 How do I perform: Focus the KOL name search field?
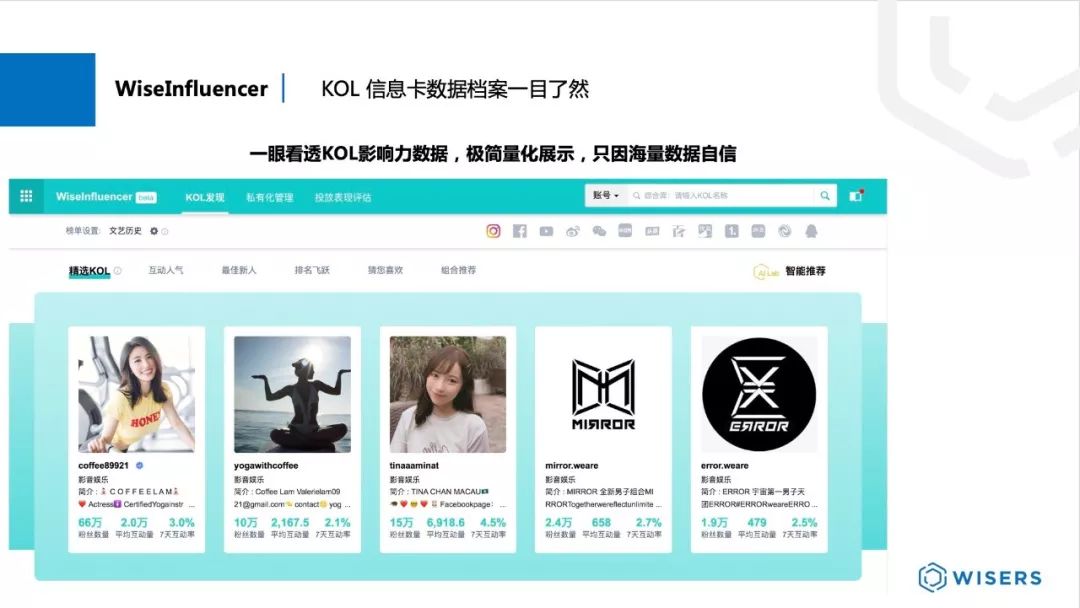coord(722,196)
